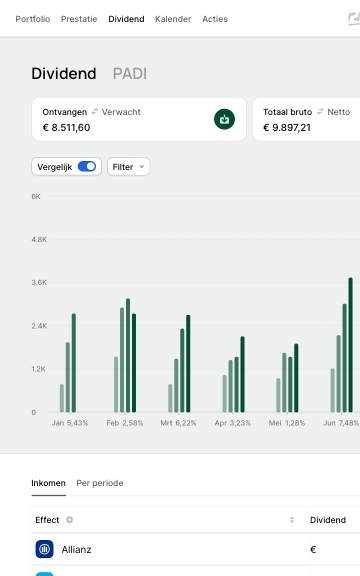The width and height of the screenshot is (360, 576).
Task: Switch to the Per periode tab
Action: tap(100, 483)
